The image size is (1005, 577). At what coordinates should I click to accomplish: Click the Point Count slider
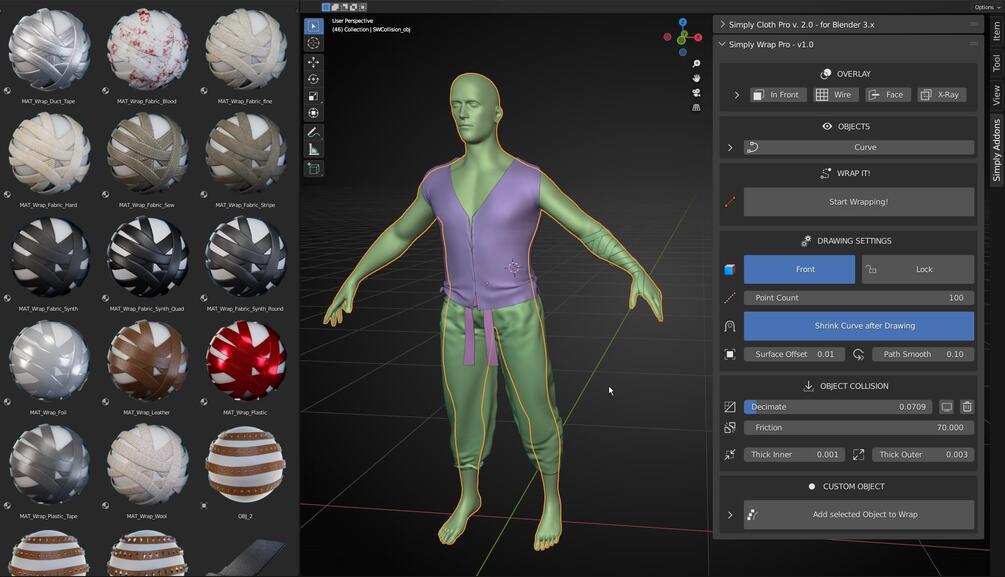pyautogui.click(x=859, y=297)
